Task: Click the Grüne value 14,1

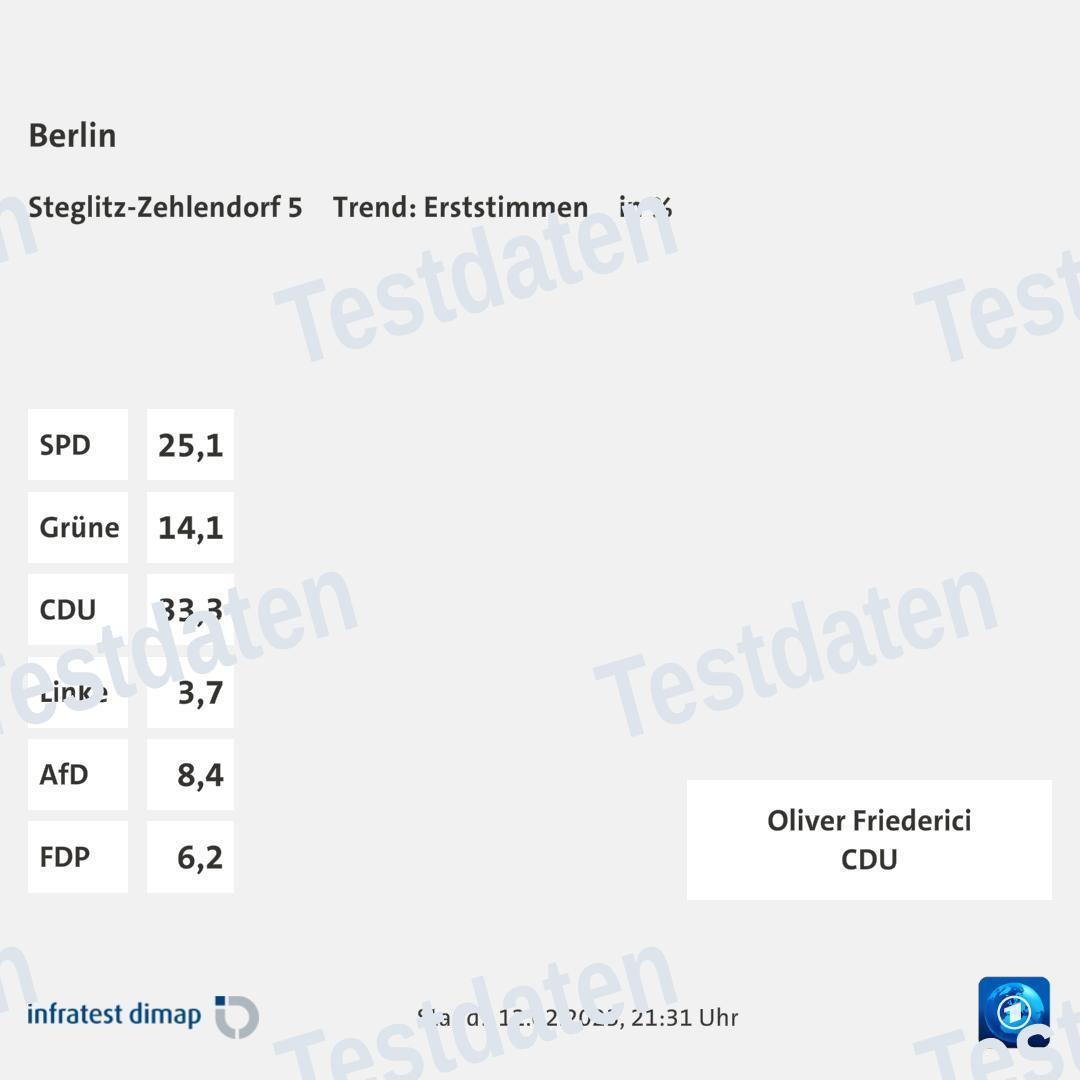Action: coord(190,527)
